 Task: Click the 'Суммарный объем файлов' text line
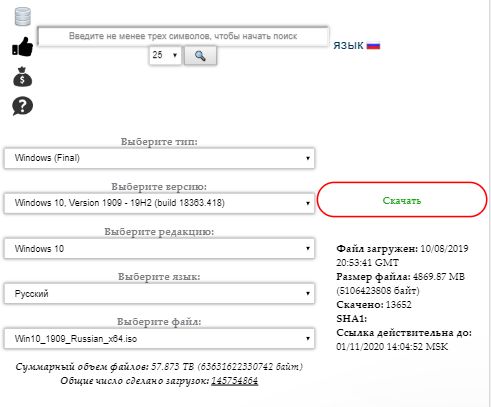[159, 367]
